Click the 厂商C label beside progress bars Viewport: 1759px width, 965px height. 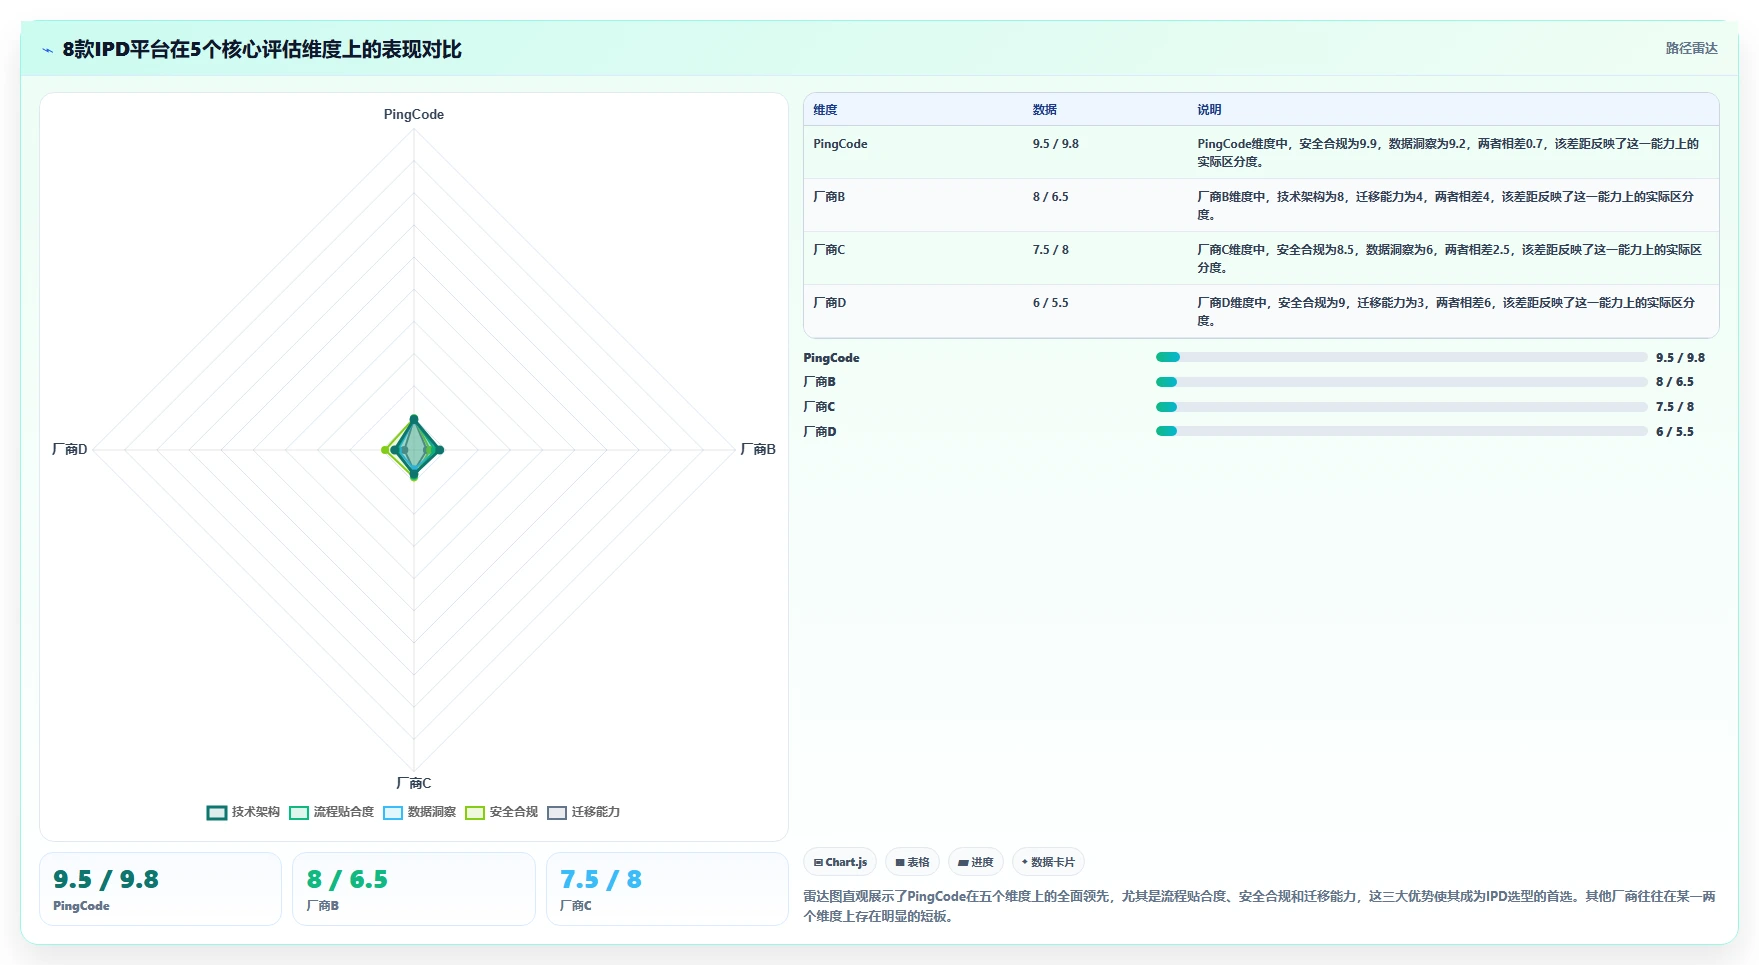pyautogui.click(x=819, y=407)
